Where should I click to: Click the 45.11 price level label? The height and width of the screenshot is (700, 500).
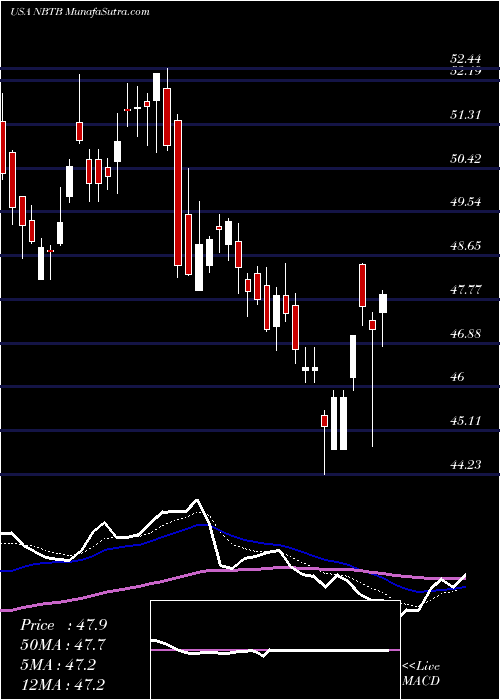point(466,421)
